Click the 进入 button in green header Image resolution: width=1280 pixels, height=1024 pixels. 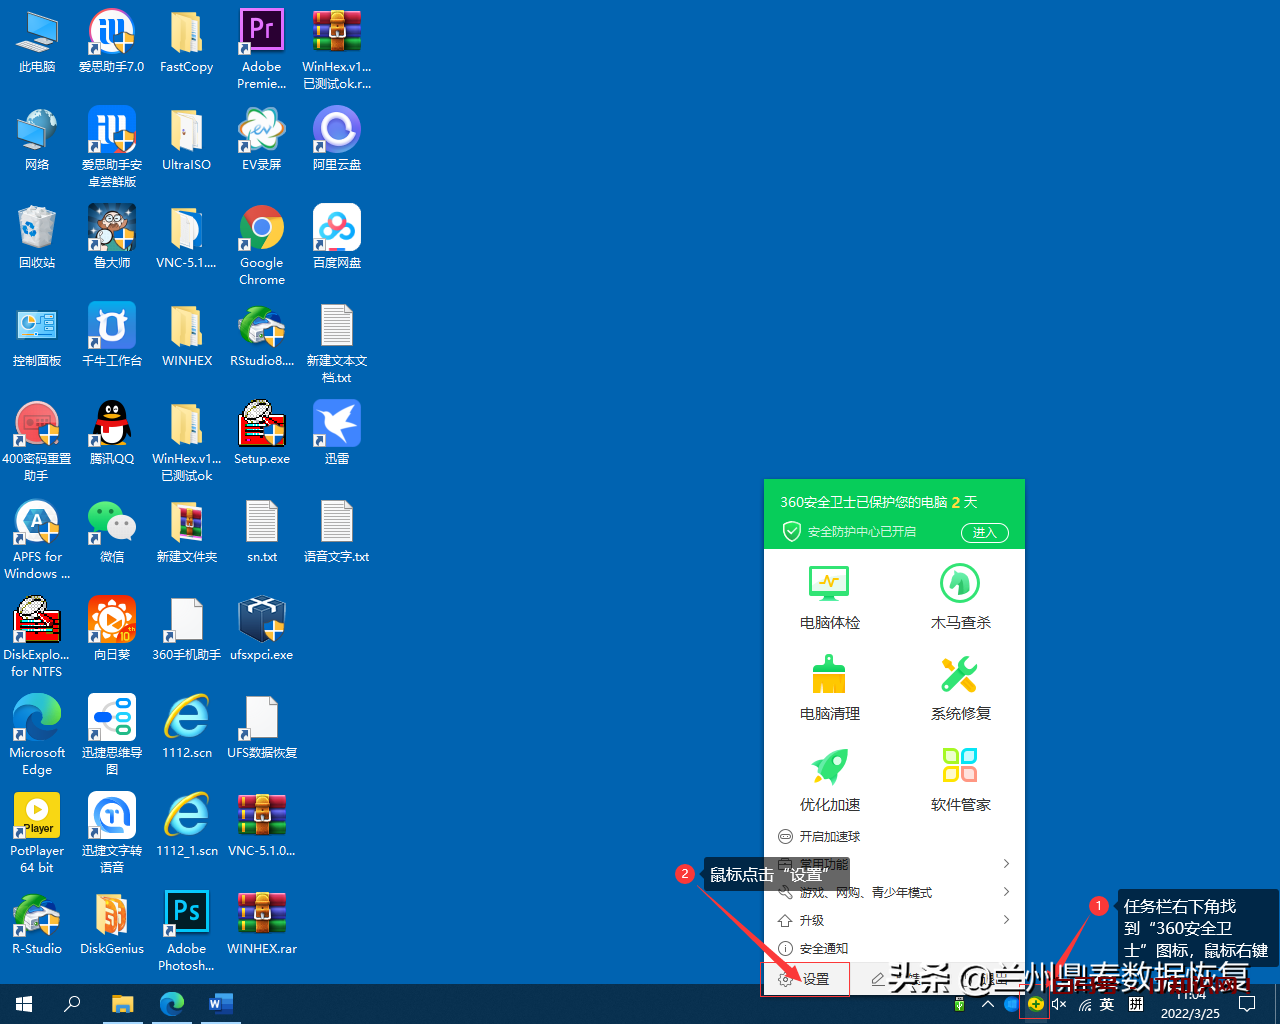984,532
